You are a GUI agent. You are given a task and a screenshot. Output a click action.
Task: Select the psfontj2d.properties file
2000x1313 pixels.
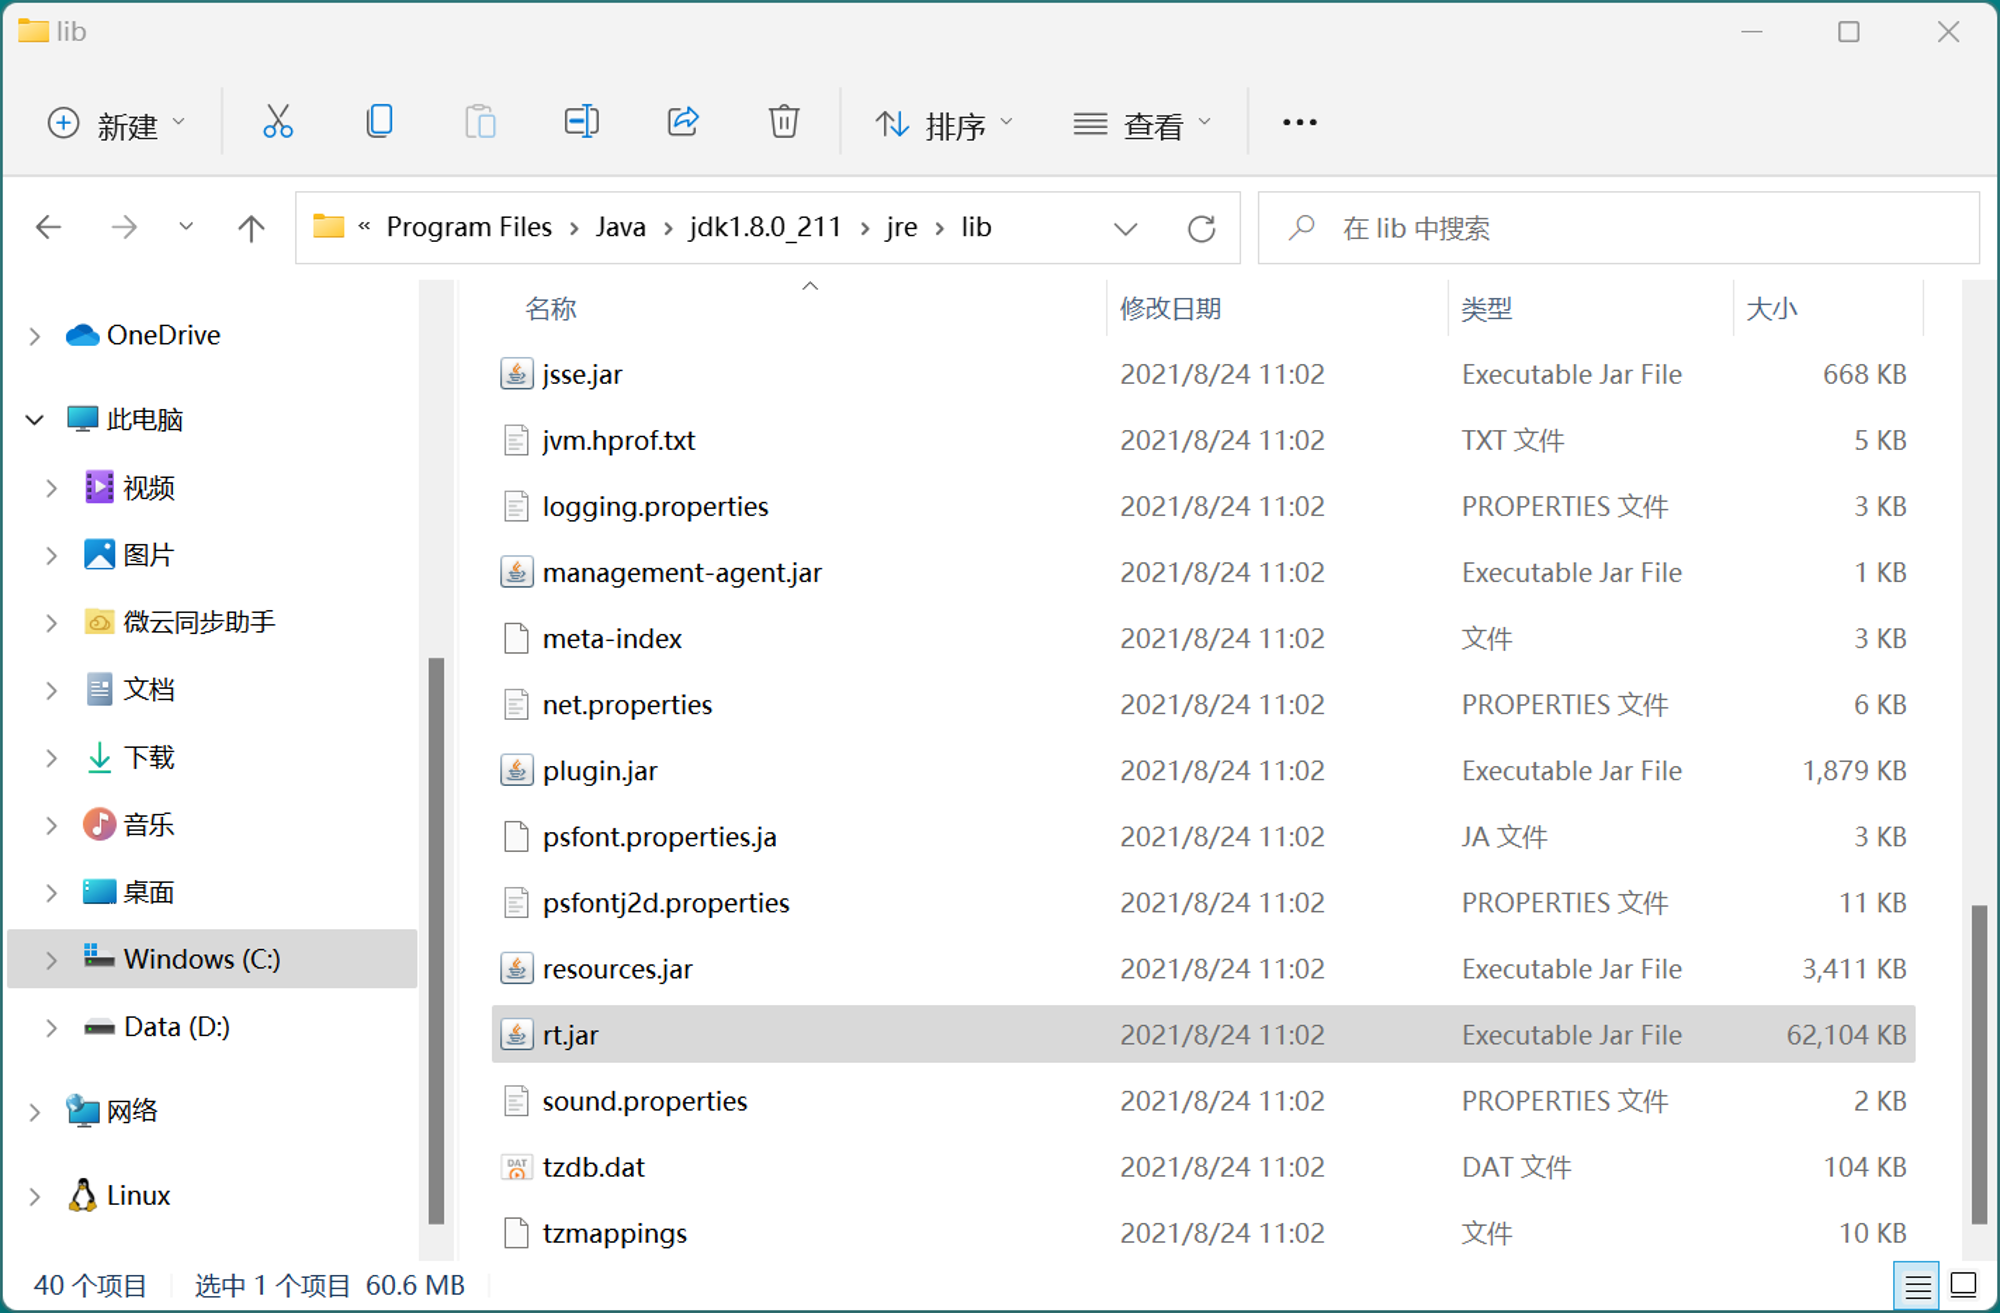coord(666,903)
